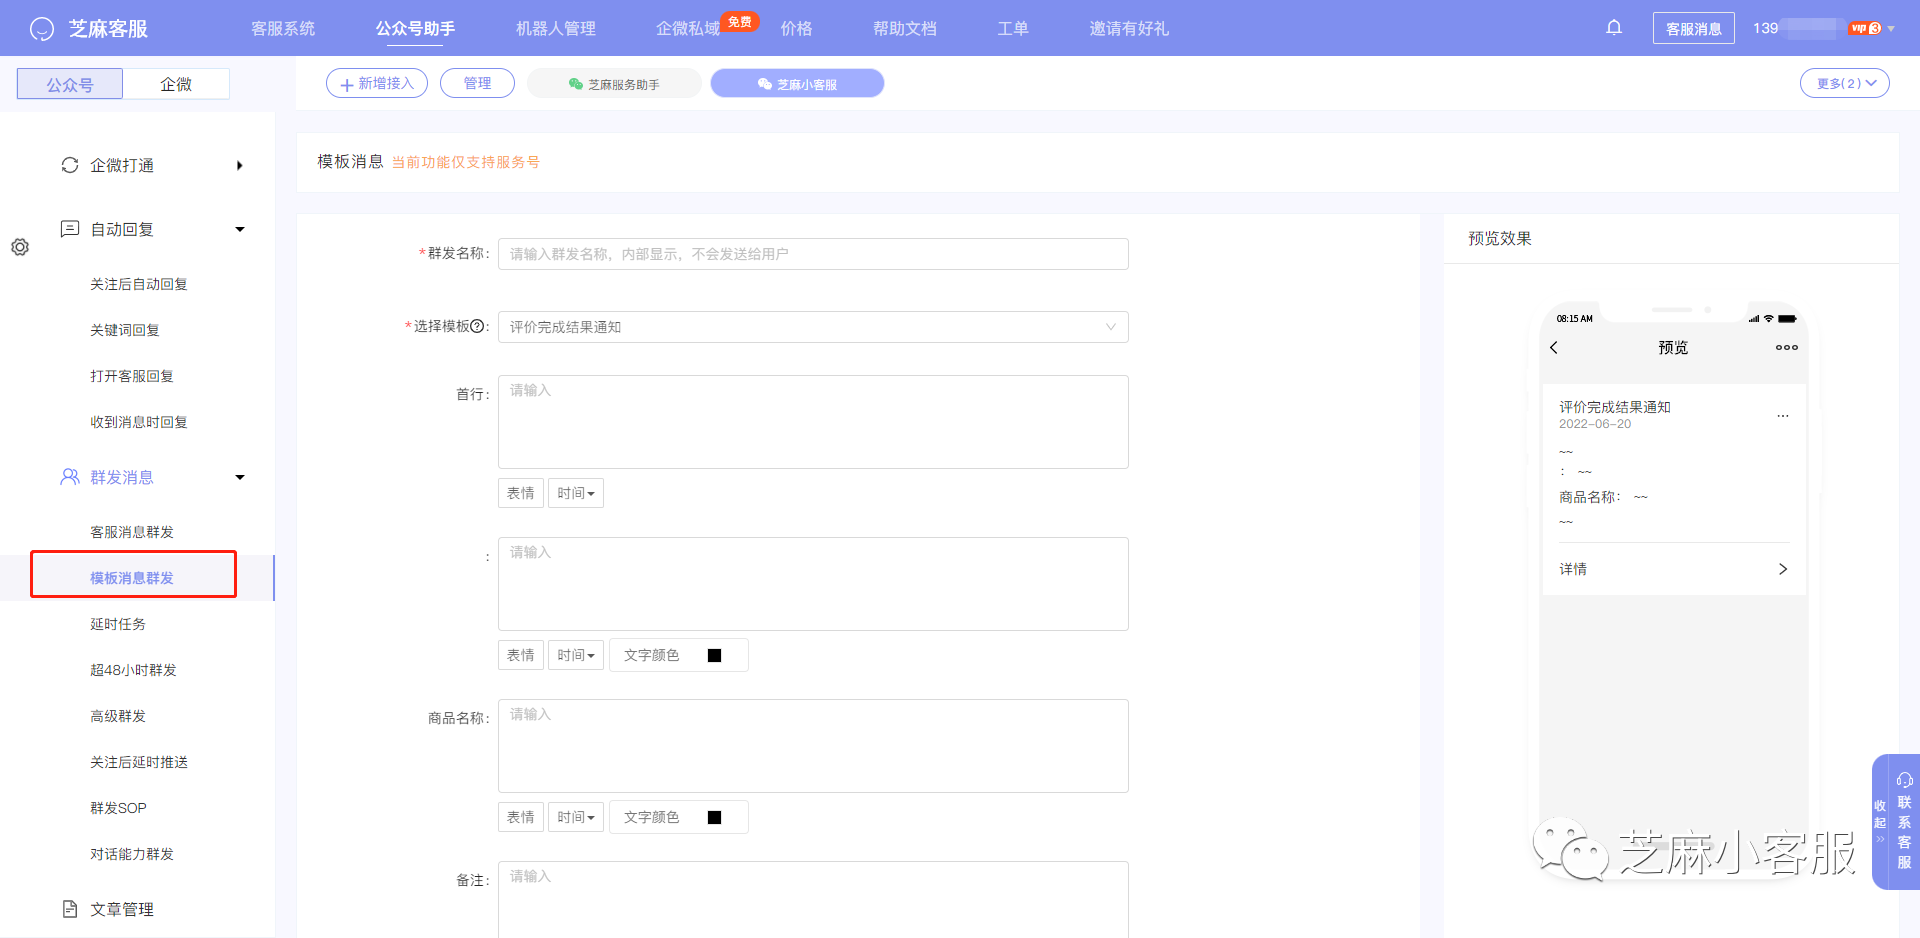
Task: Go to 价格 page
Action: coord(797,29)
